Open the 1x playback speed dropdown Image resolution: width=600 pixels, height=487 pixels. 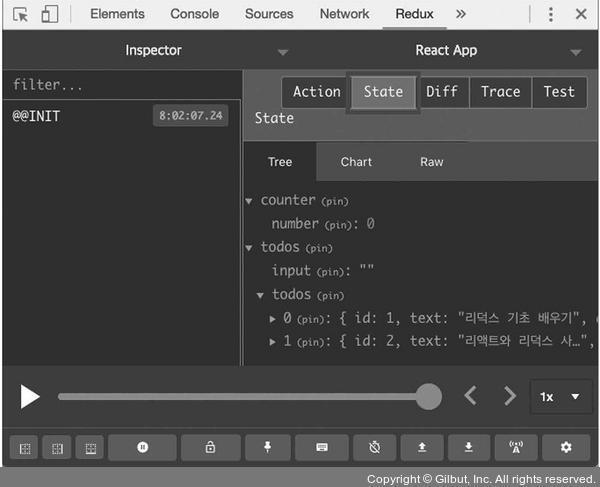pos(561,397)
